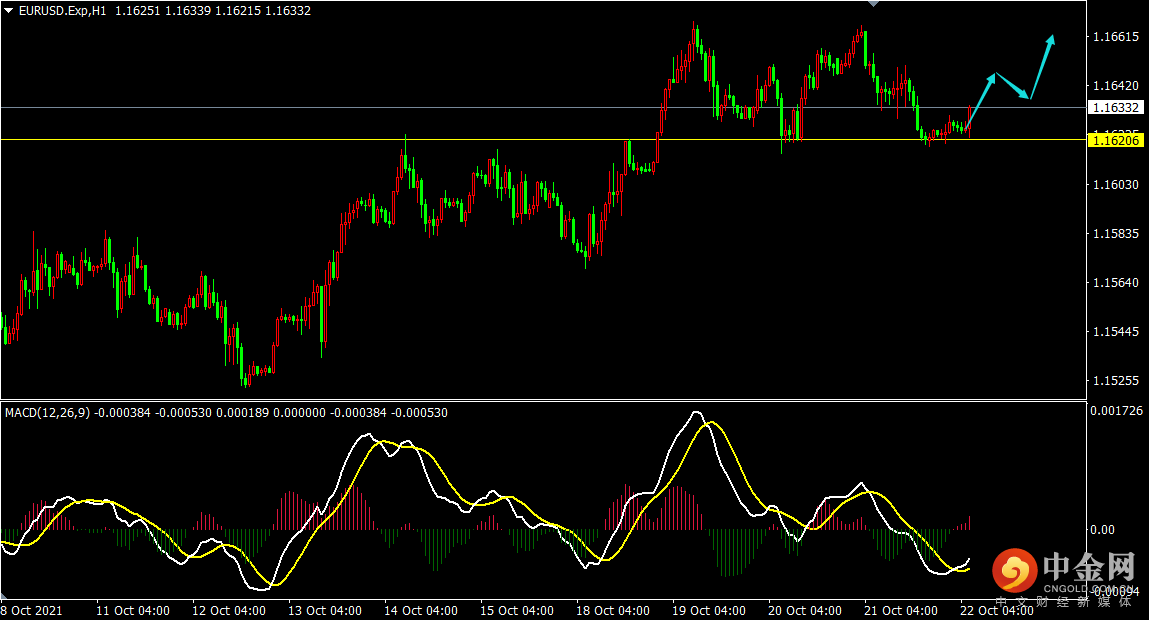The image size is (1149, 620).
Task: Click the 1.15255 price axis label
Action: 1116,381
